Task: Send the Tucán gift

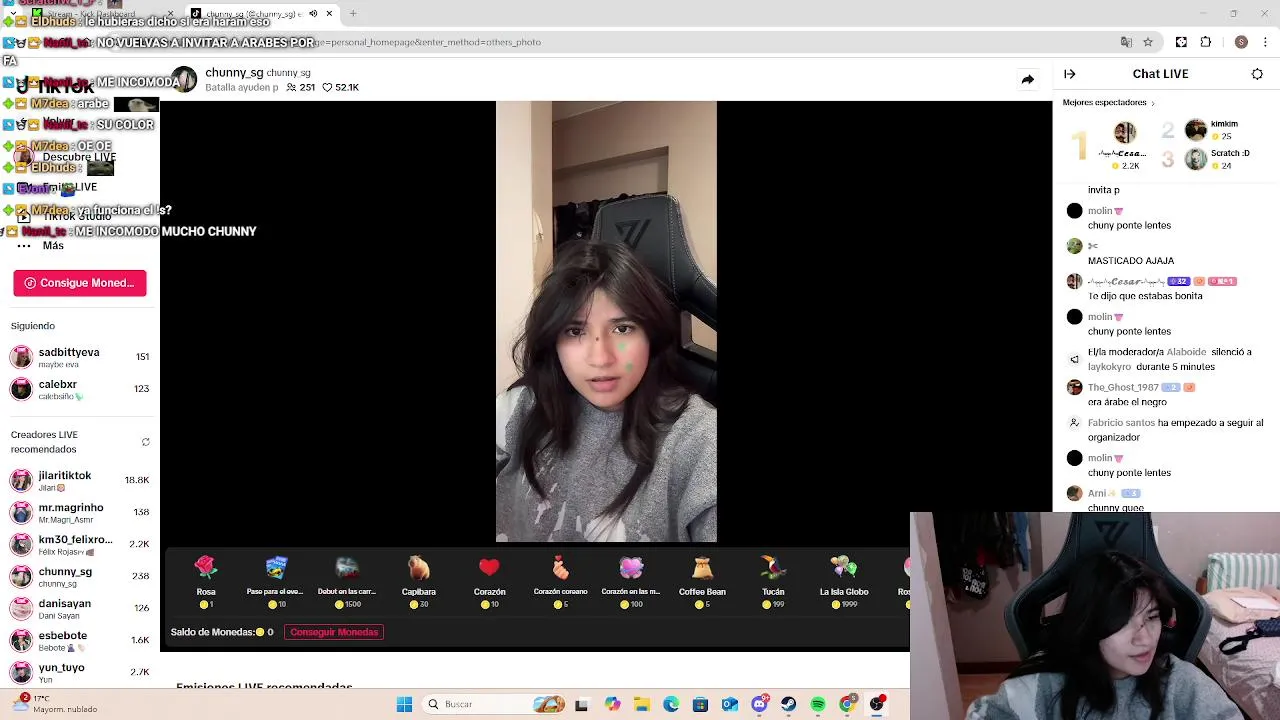Action: pos(773,582)
